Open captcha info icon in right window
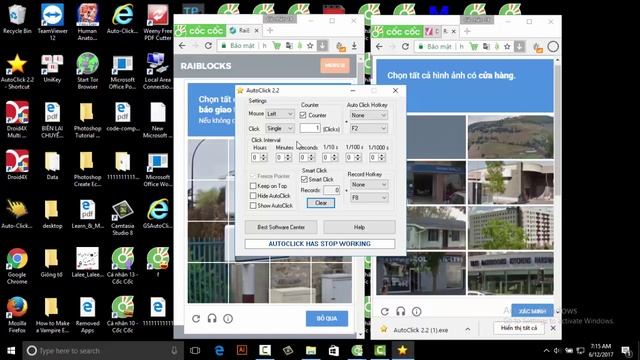 click(x=416, y=311)
